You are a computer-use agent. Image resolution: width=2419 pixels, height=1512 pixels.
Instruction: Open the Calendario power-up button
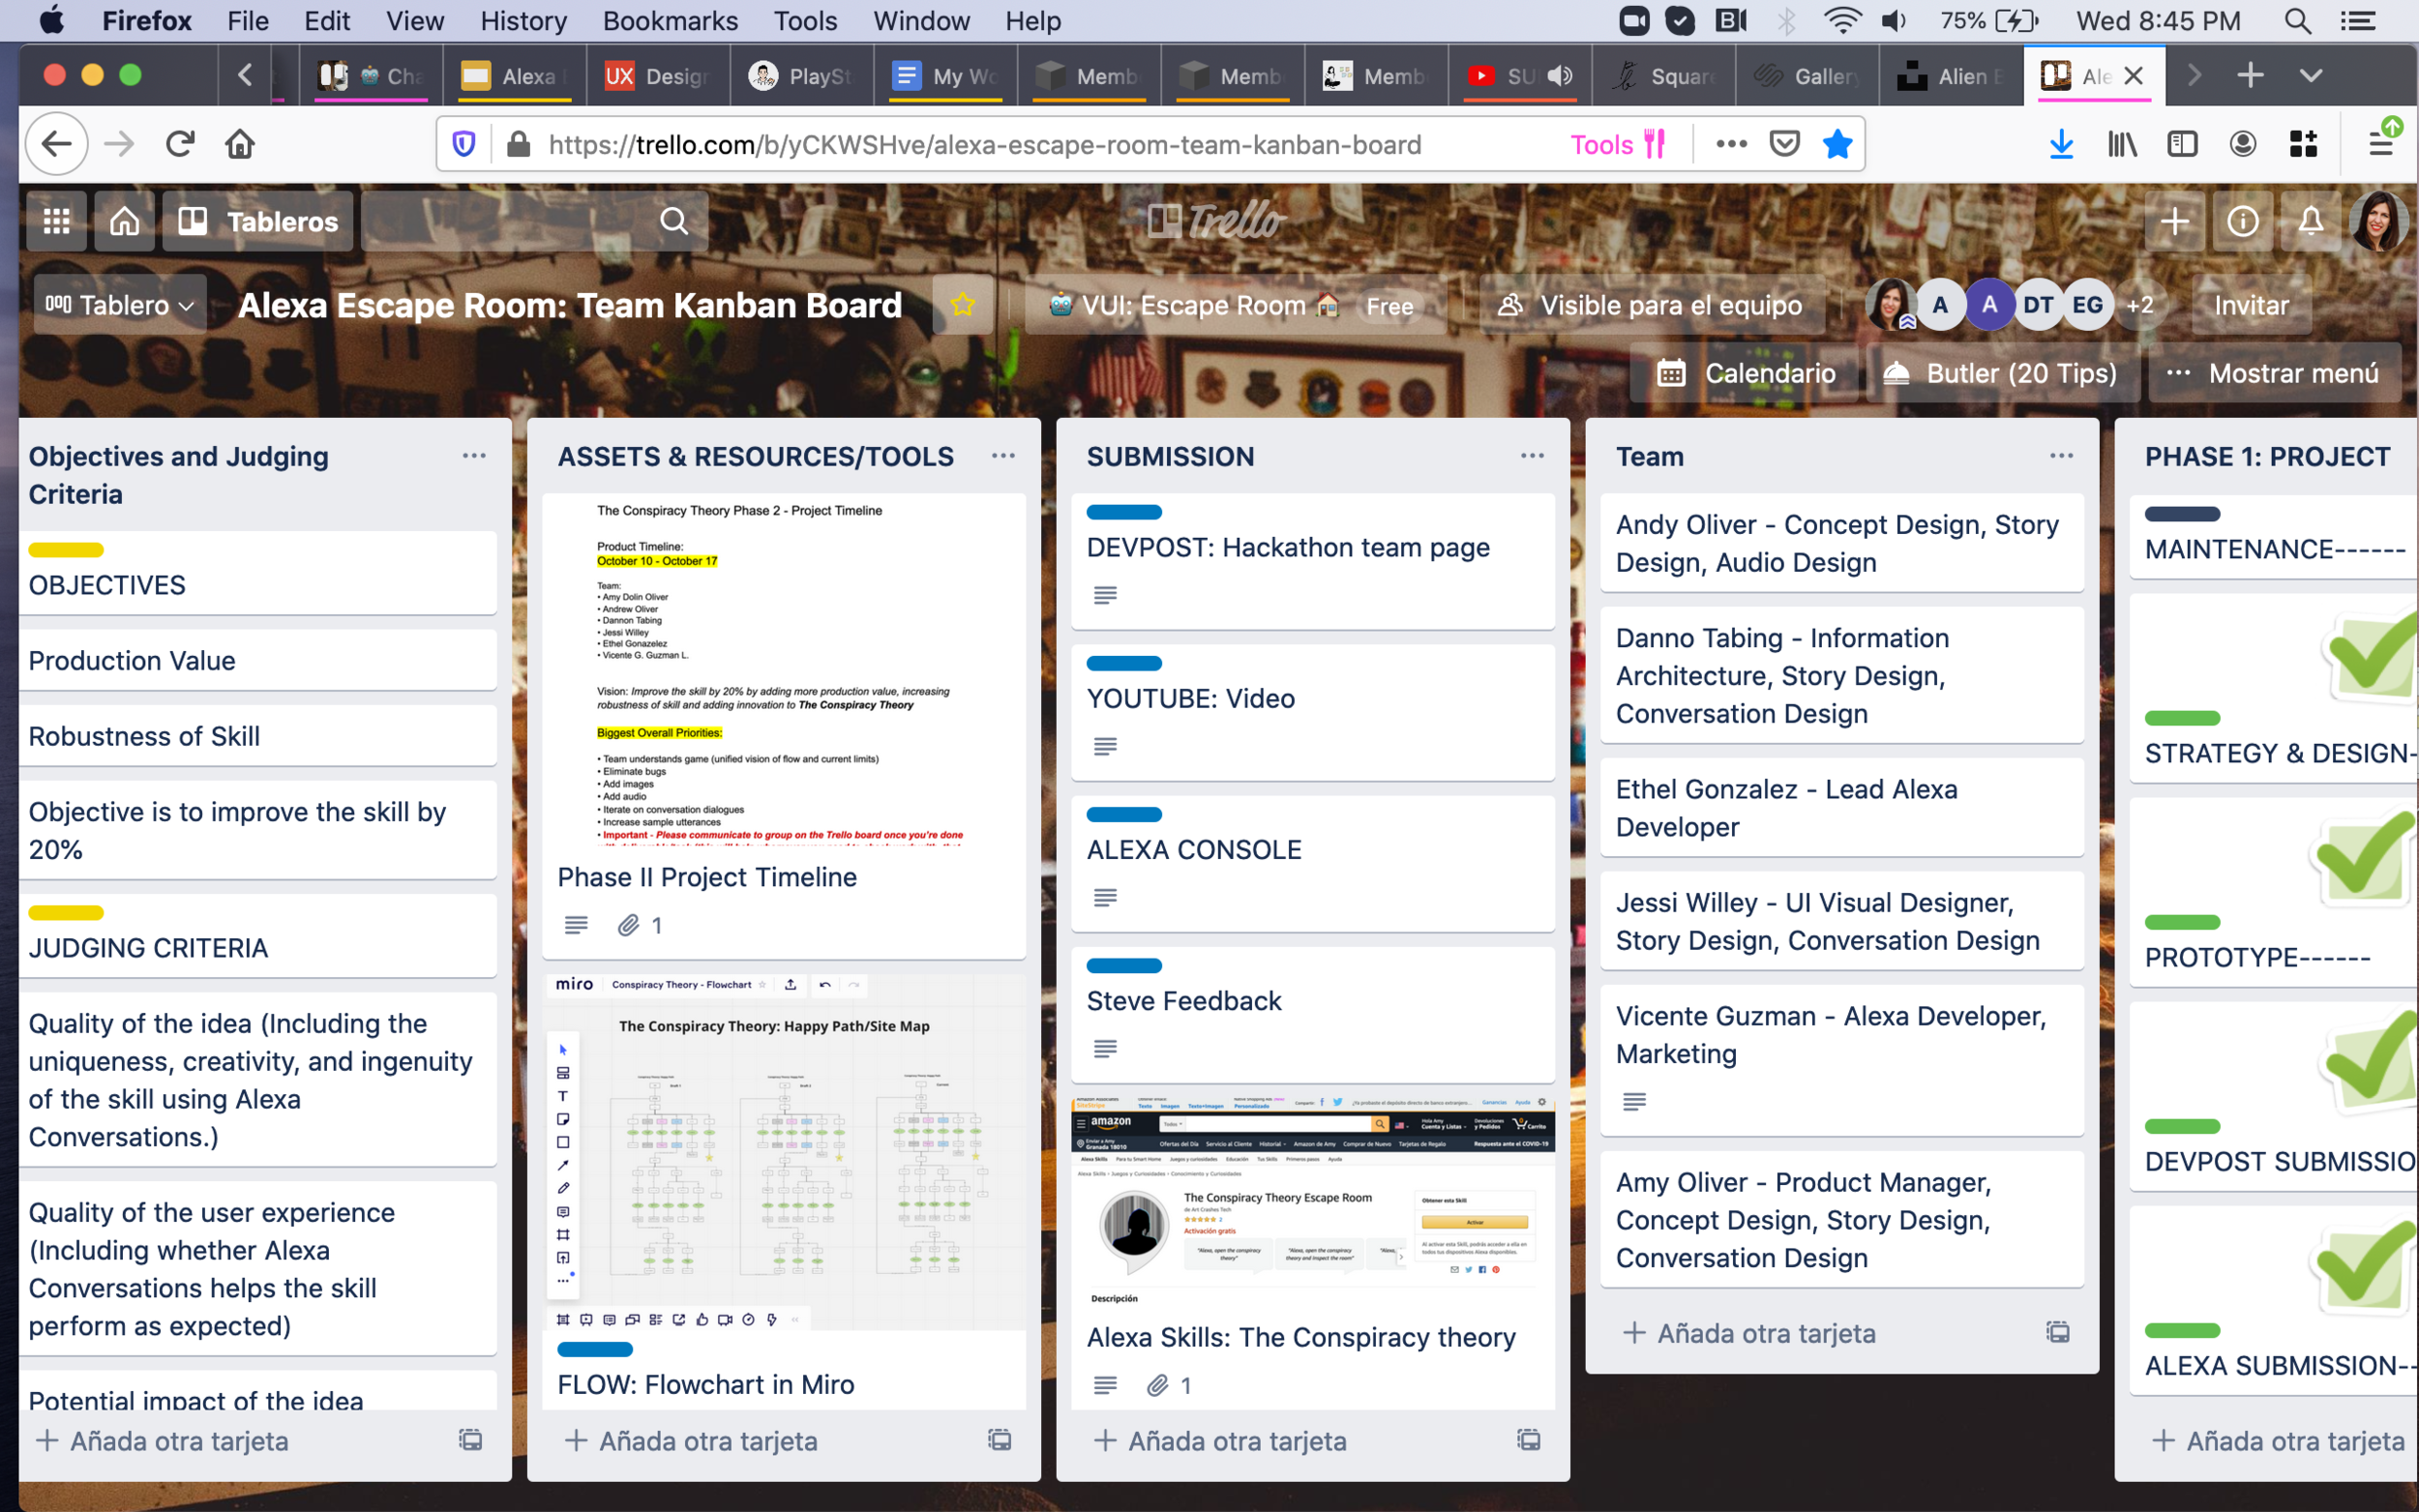1745,373
